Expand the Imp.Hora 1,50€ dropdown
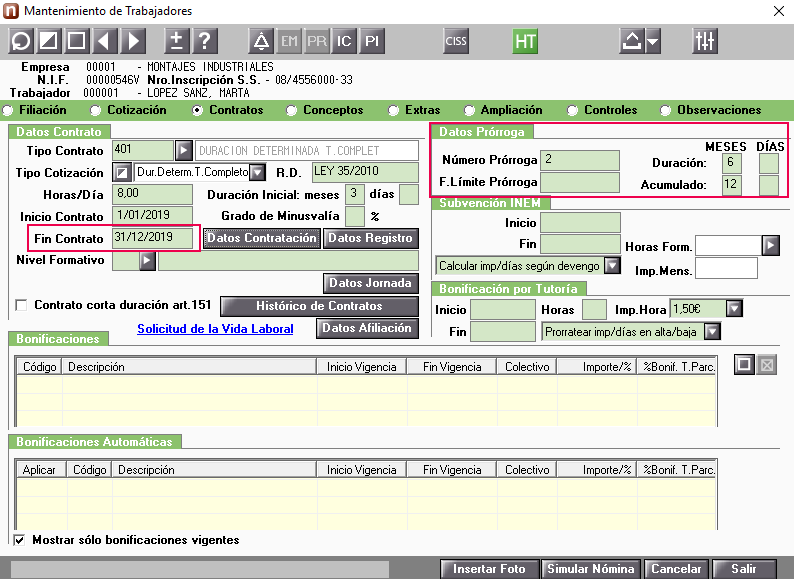This screenshot has height=579, width=794. 734,308
